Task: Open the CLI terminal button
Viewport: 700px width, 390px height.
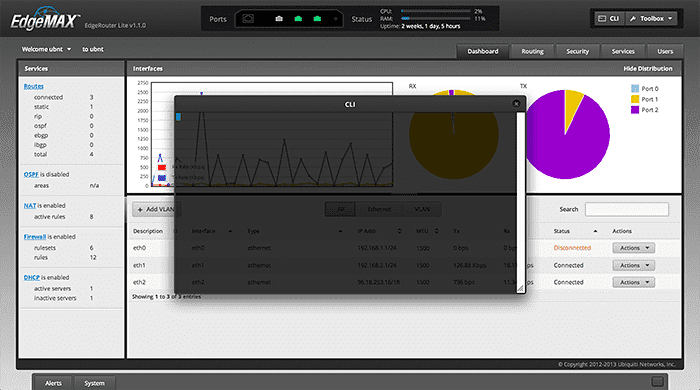Action: tap(608, 19)
